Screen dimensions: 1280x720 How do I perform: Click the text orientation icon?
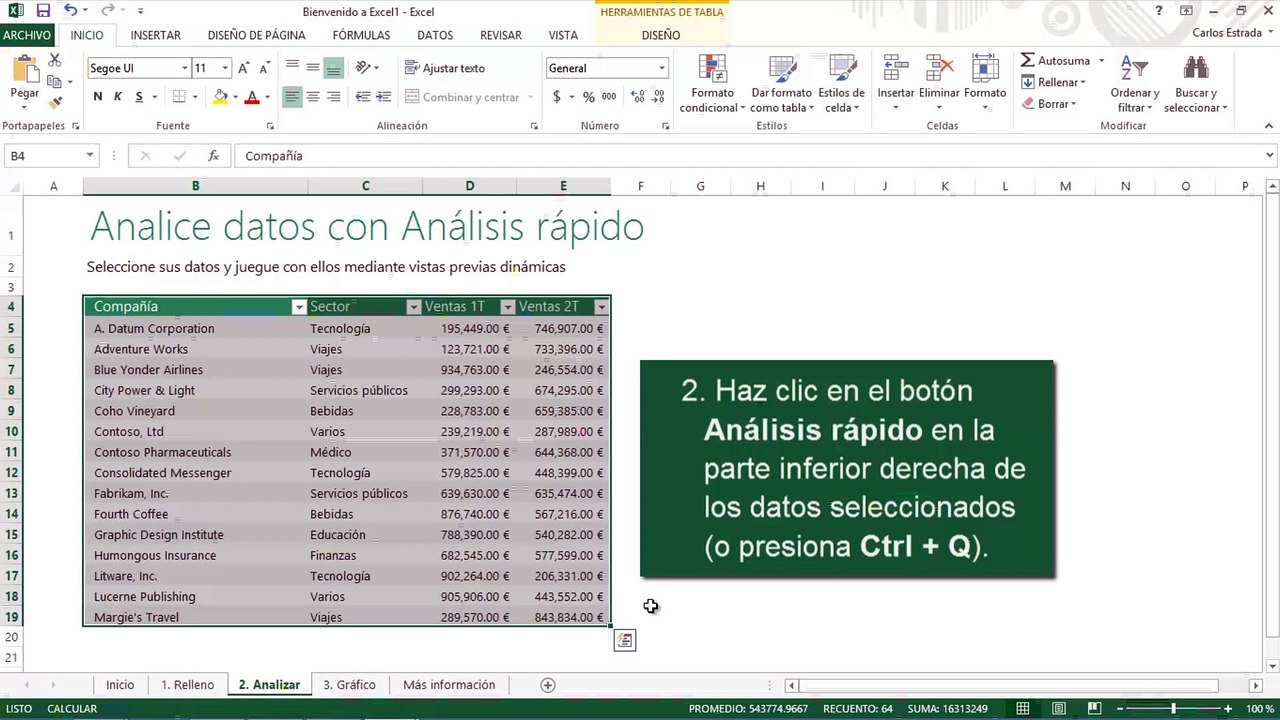coord(363,68)
